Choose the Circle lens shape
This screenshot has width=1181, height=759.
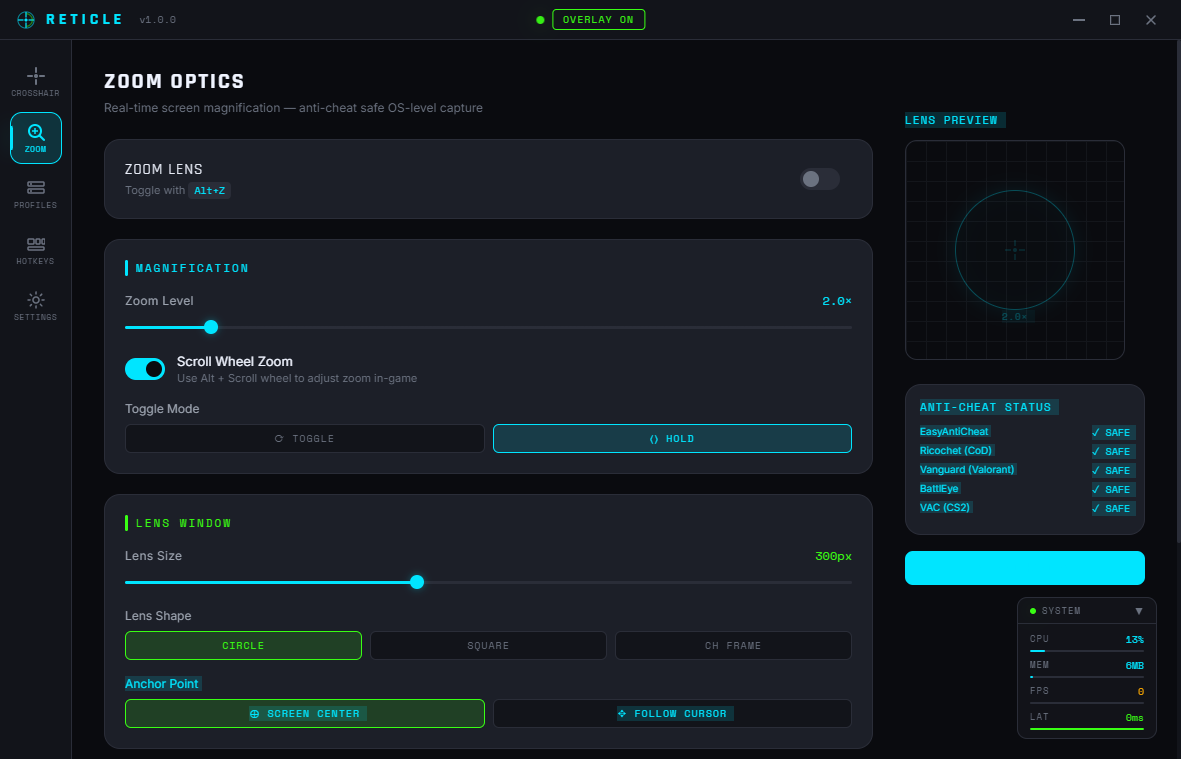tap(243, 645)
